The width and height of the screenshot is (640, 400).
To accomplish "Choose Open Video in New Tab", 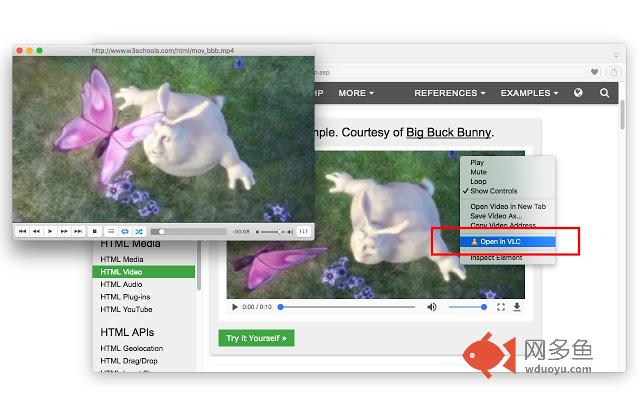I will pyautogui.click(x=507, y=207).
